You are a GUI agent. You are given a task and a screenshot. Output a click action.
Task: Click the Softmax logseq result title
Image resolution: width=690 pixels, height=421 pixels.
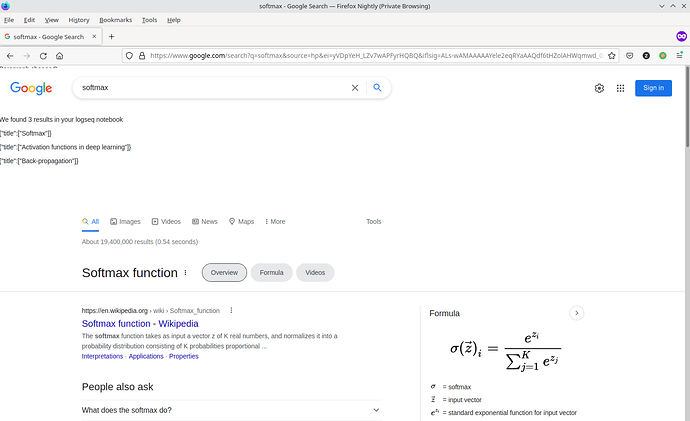[x=26, y=133]
